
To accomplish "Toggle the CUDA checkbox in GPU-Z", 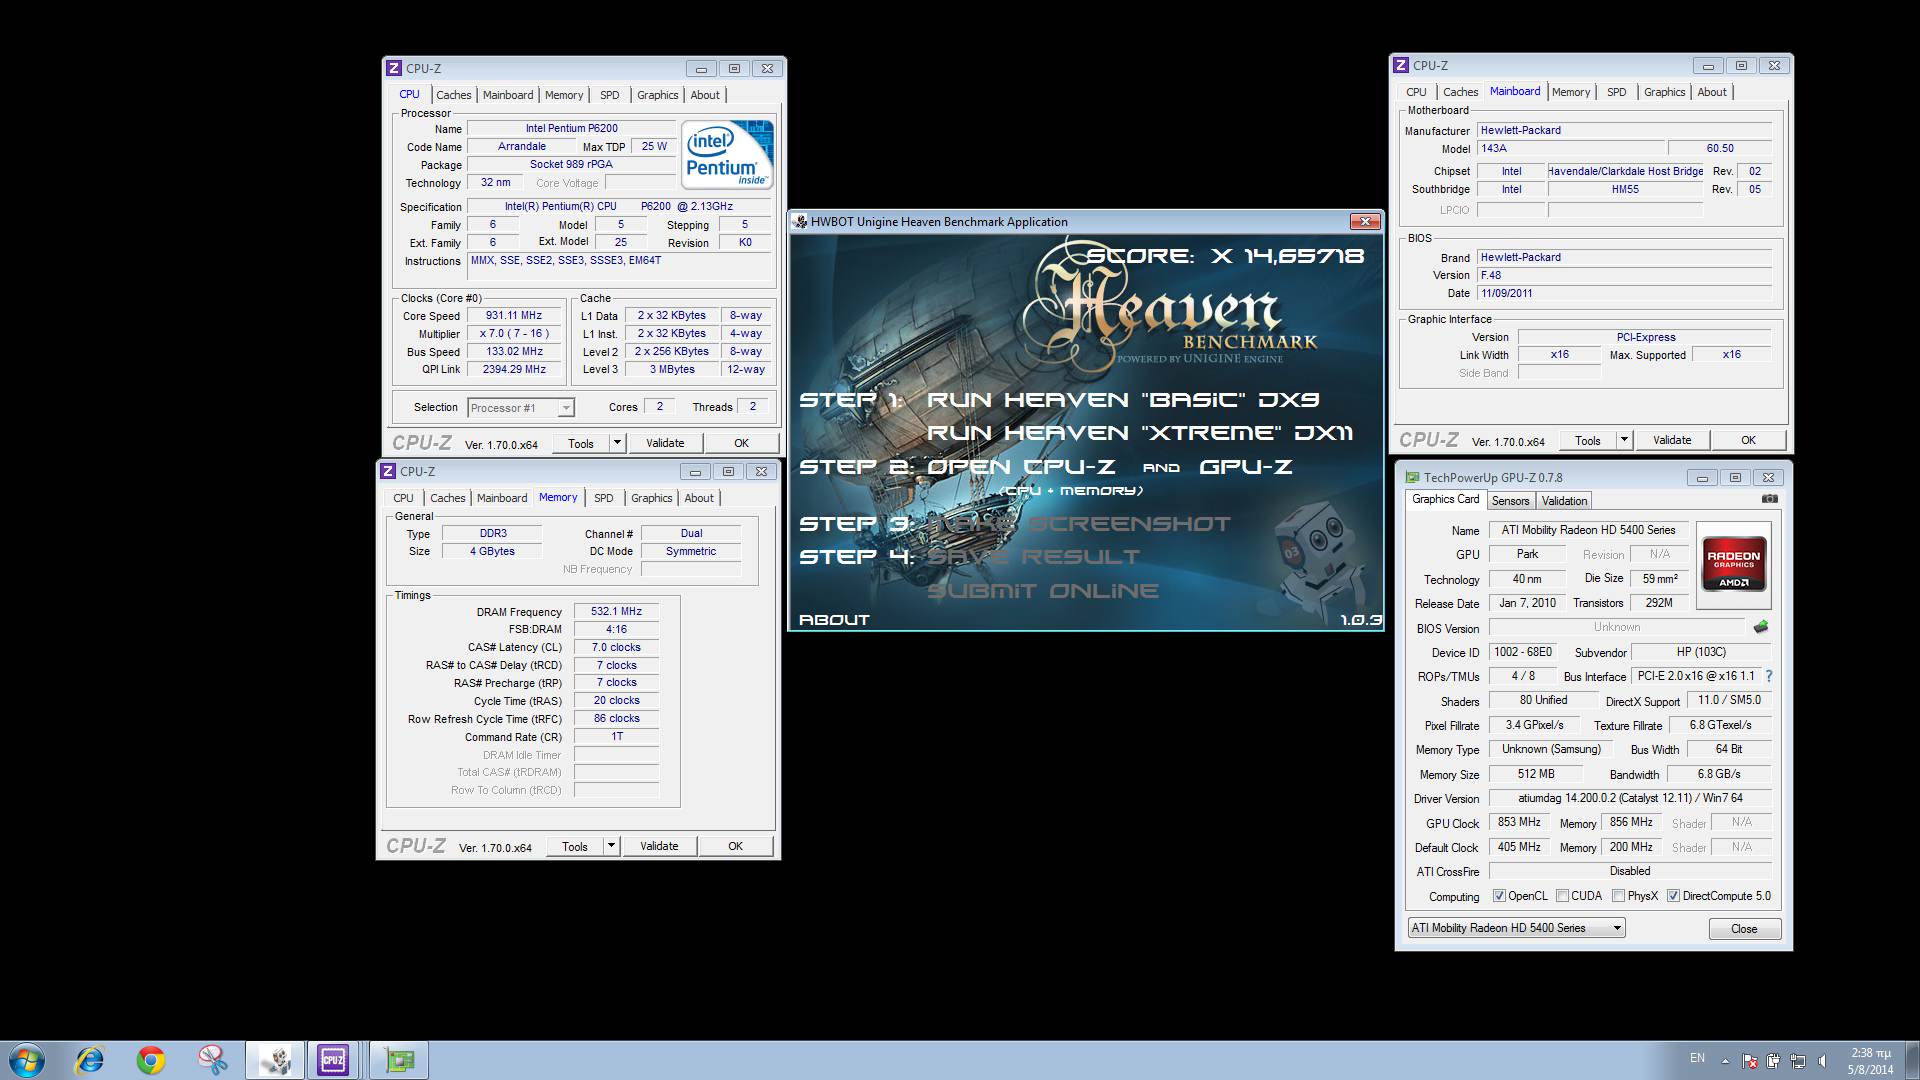I will (x=1562, y=896).
